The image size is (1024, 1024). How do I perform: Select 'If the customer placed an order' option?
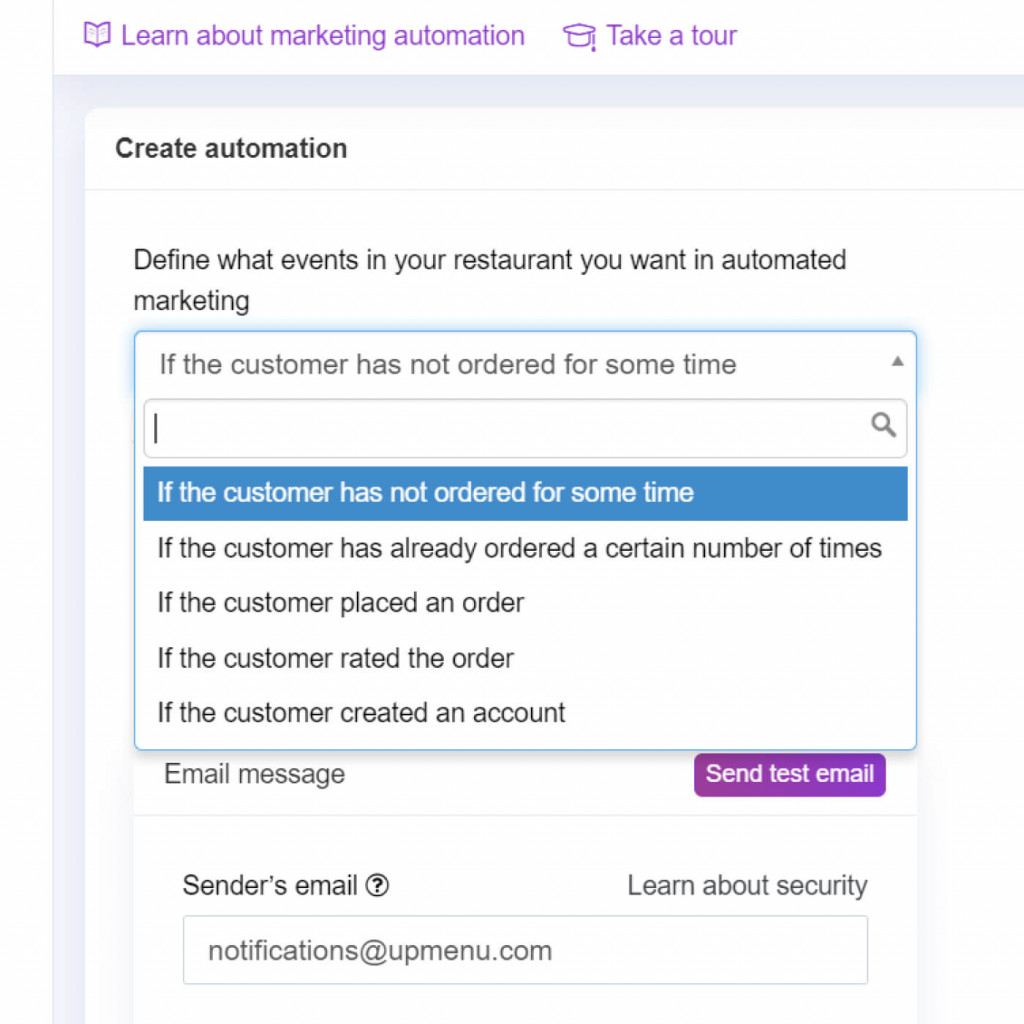[340, 603]
